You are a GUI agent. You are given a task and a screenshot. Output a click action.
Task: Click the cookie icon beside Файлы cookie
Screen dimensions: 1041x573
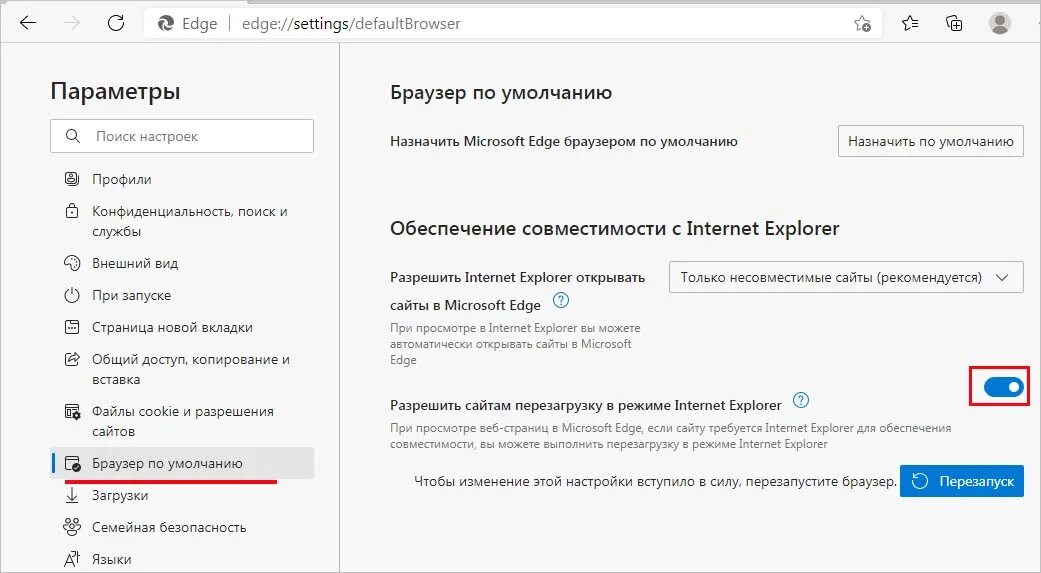(x=72, y=411)
